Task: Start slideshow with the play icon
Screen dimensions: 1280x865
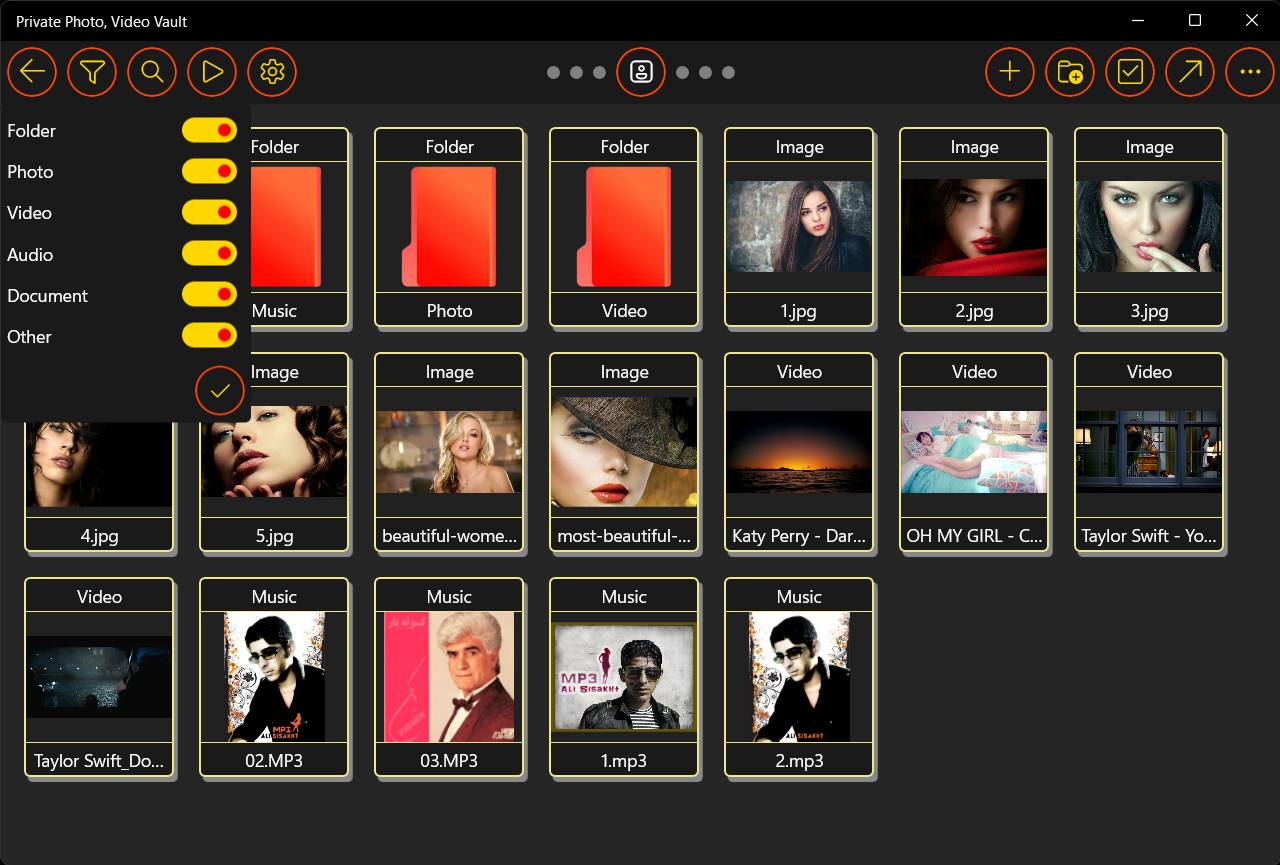Action: 212,72
